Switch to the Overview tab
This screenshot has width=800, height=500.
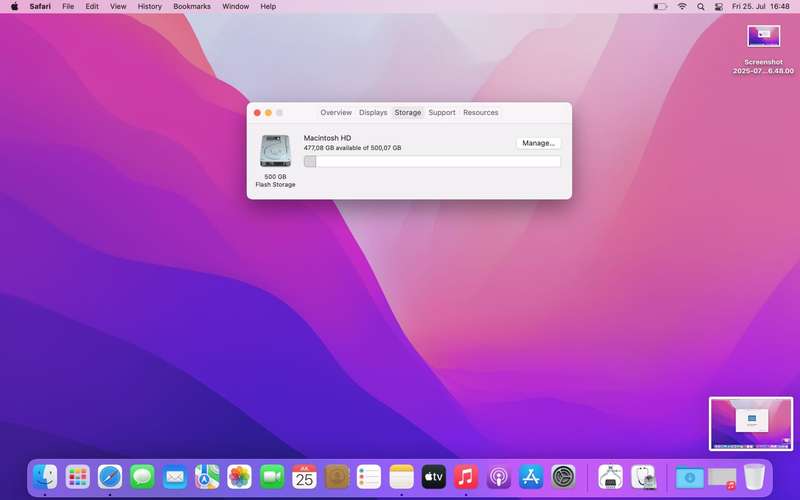pyautogui.click(x=336, y=112)
